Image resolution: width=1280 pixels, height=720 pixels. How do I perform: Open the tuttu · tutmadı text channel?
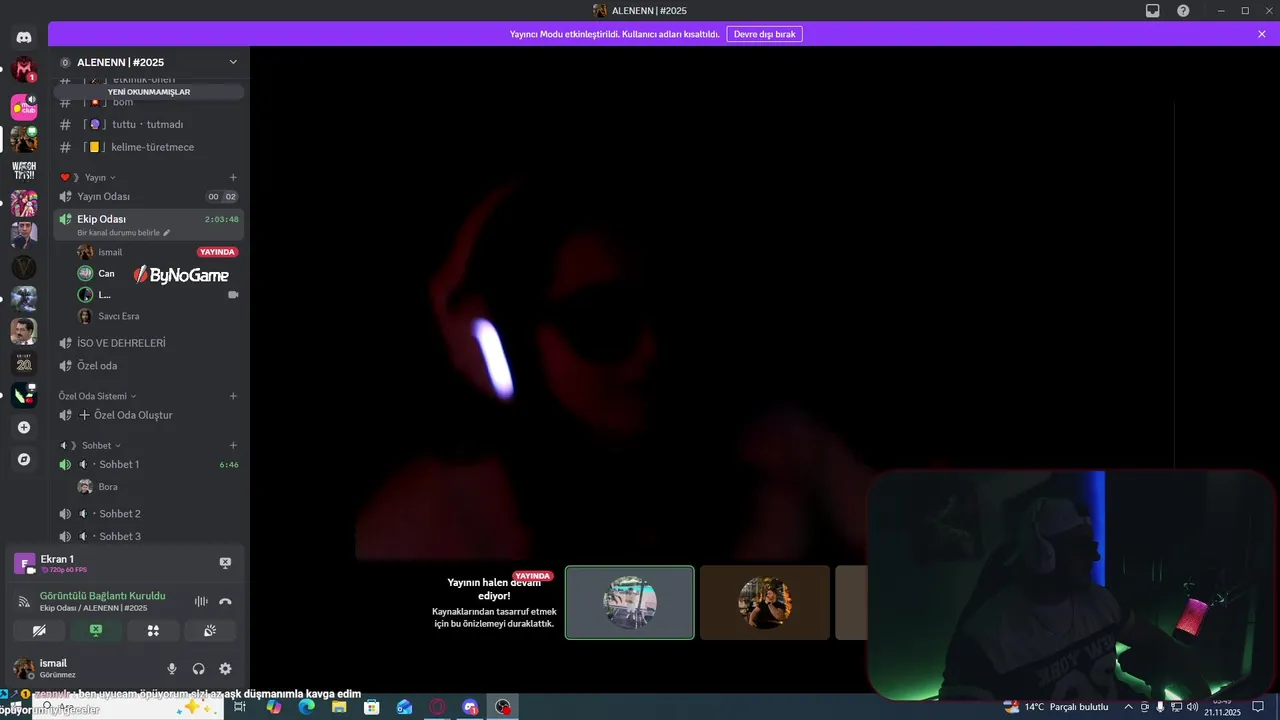pyautogui.click(x=148, y=124)
